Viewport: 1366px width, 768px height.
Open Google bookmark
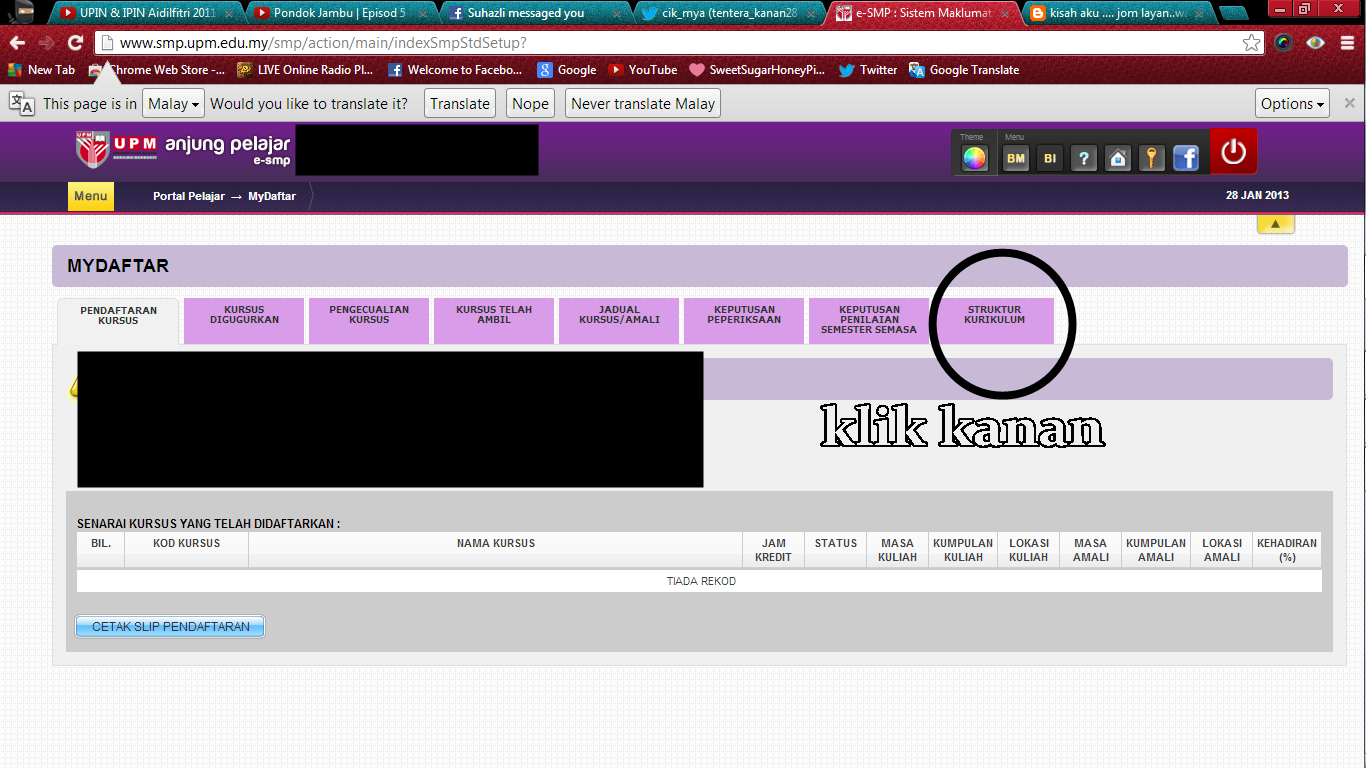(x=567, y=70)
